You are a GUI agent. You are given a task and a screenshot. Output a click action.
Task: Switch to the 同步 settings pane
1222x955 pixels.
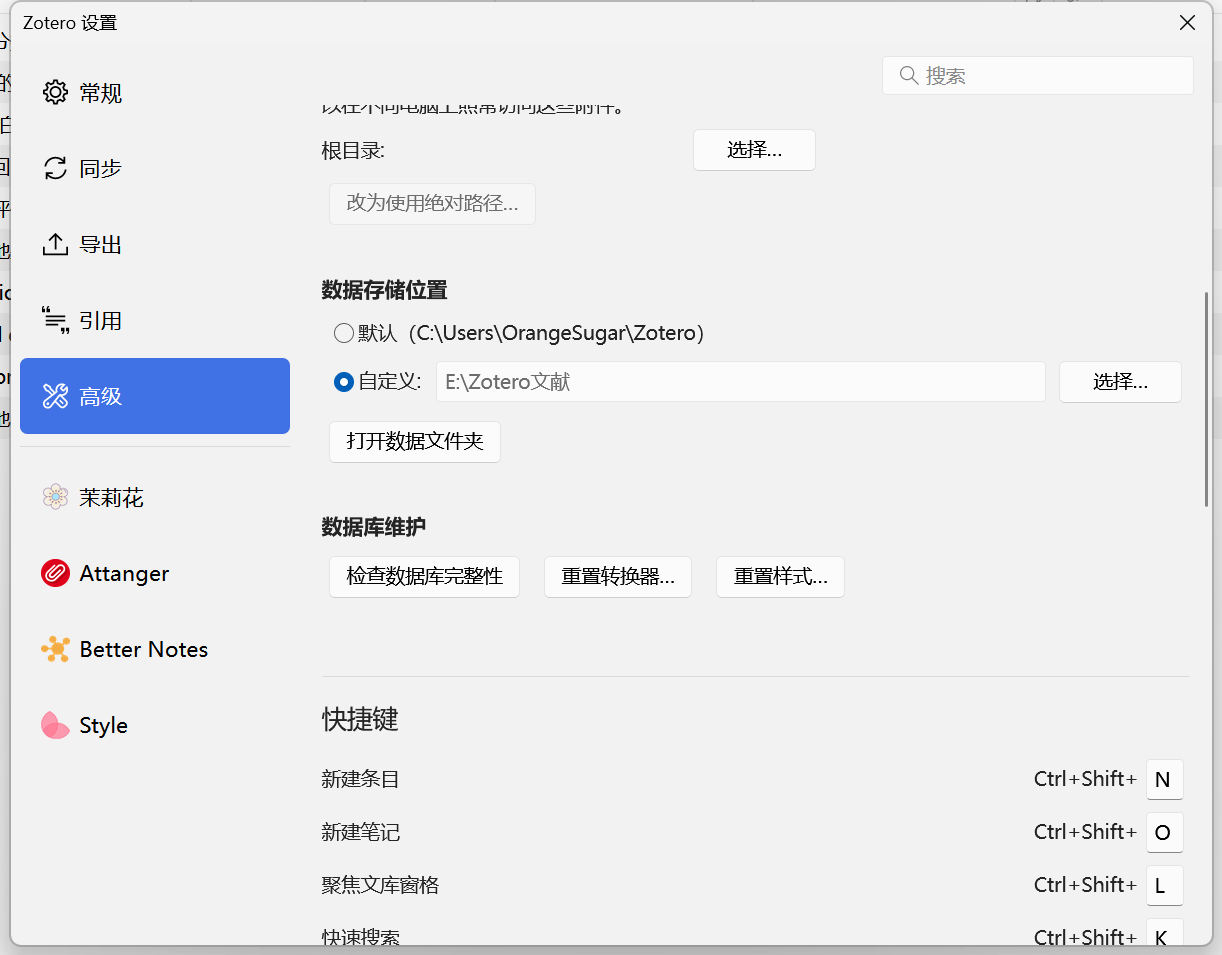tap(155, 169)
